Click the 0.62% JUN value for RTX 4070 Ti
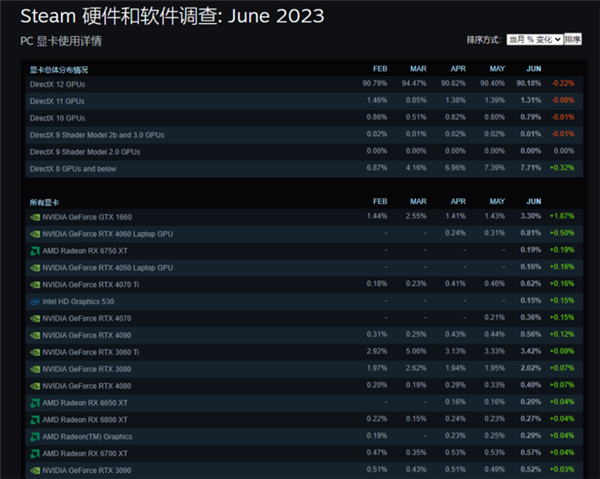 point(530,284)
